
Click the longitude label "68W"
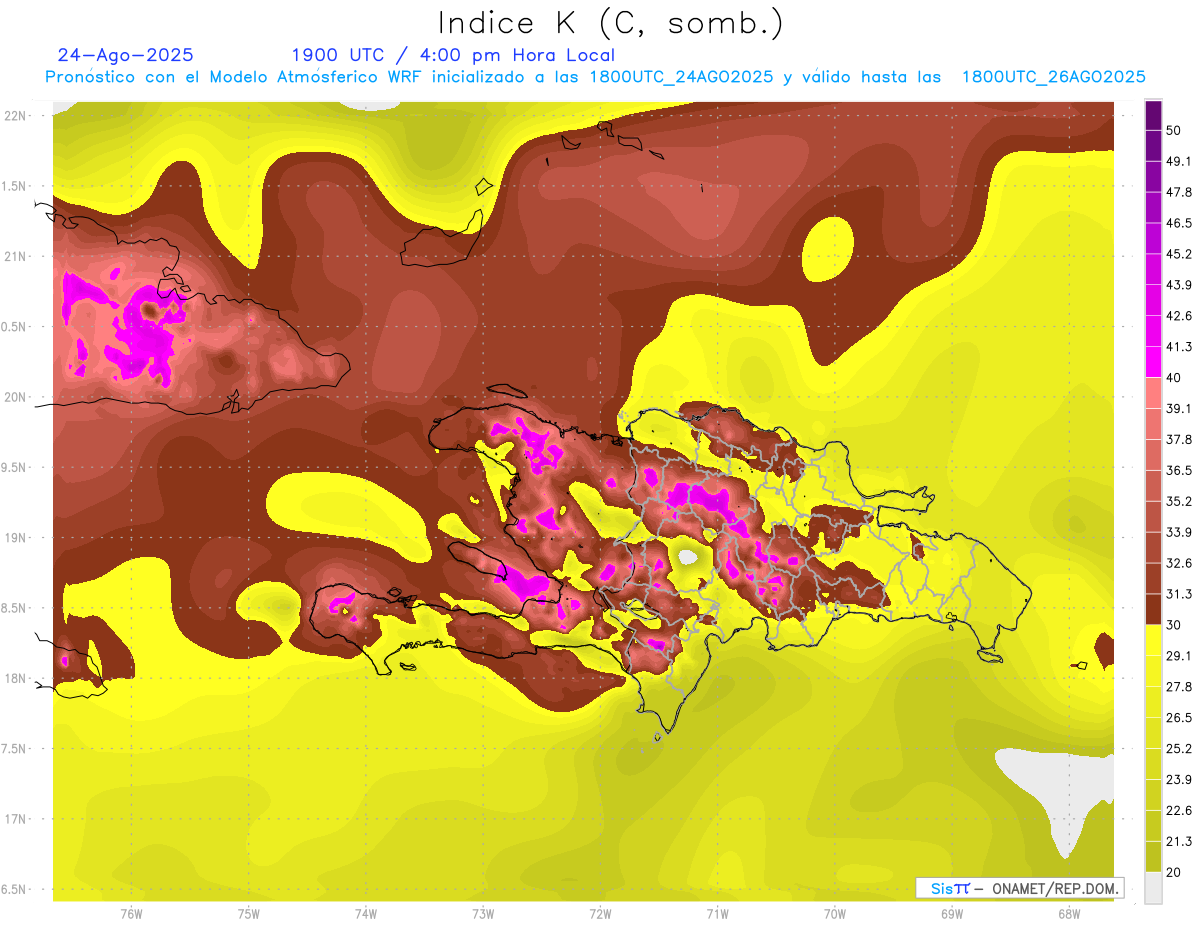pyautogui.click(x=1069, y=914)
